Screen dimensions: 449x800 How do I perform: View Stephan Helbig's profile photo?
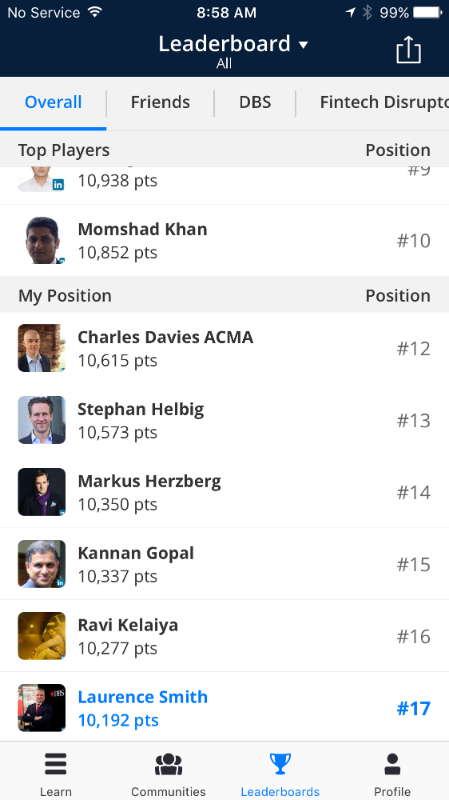pyautogui.click(x=42, y=420)
